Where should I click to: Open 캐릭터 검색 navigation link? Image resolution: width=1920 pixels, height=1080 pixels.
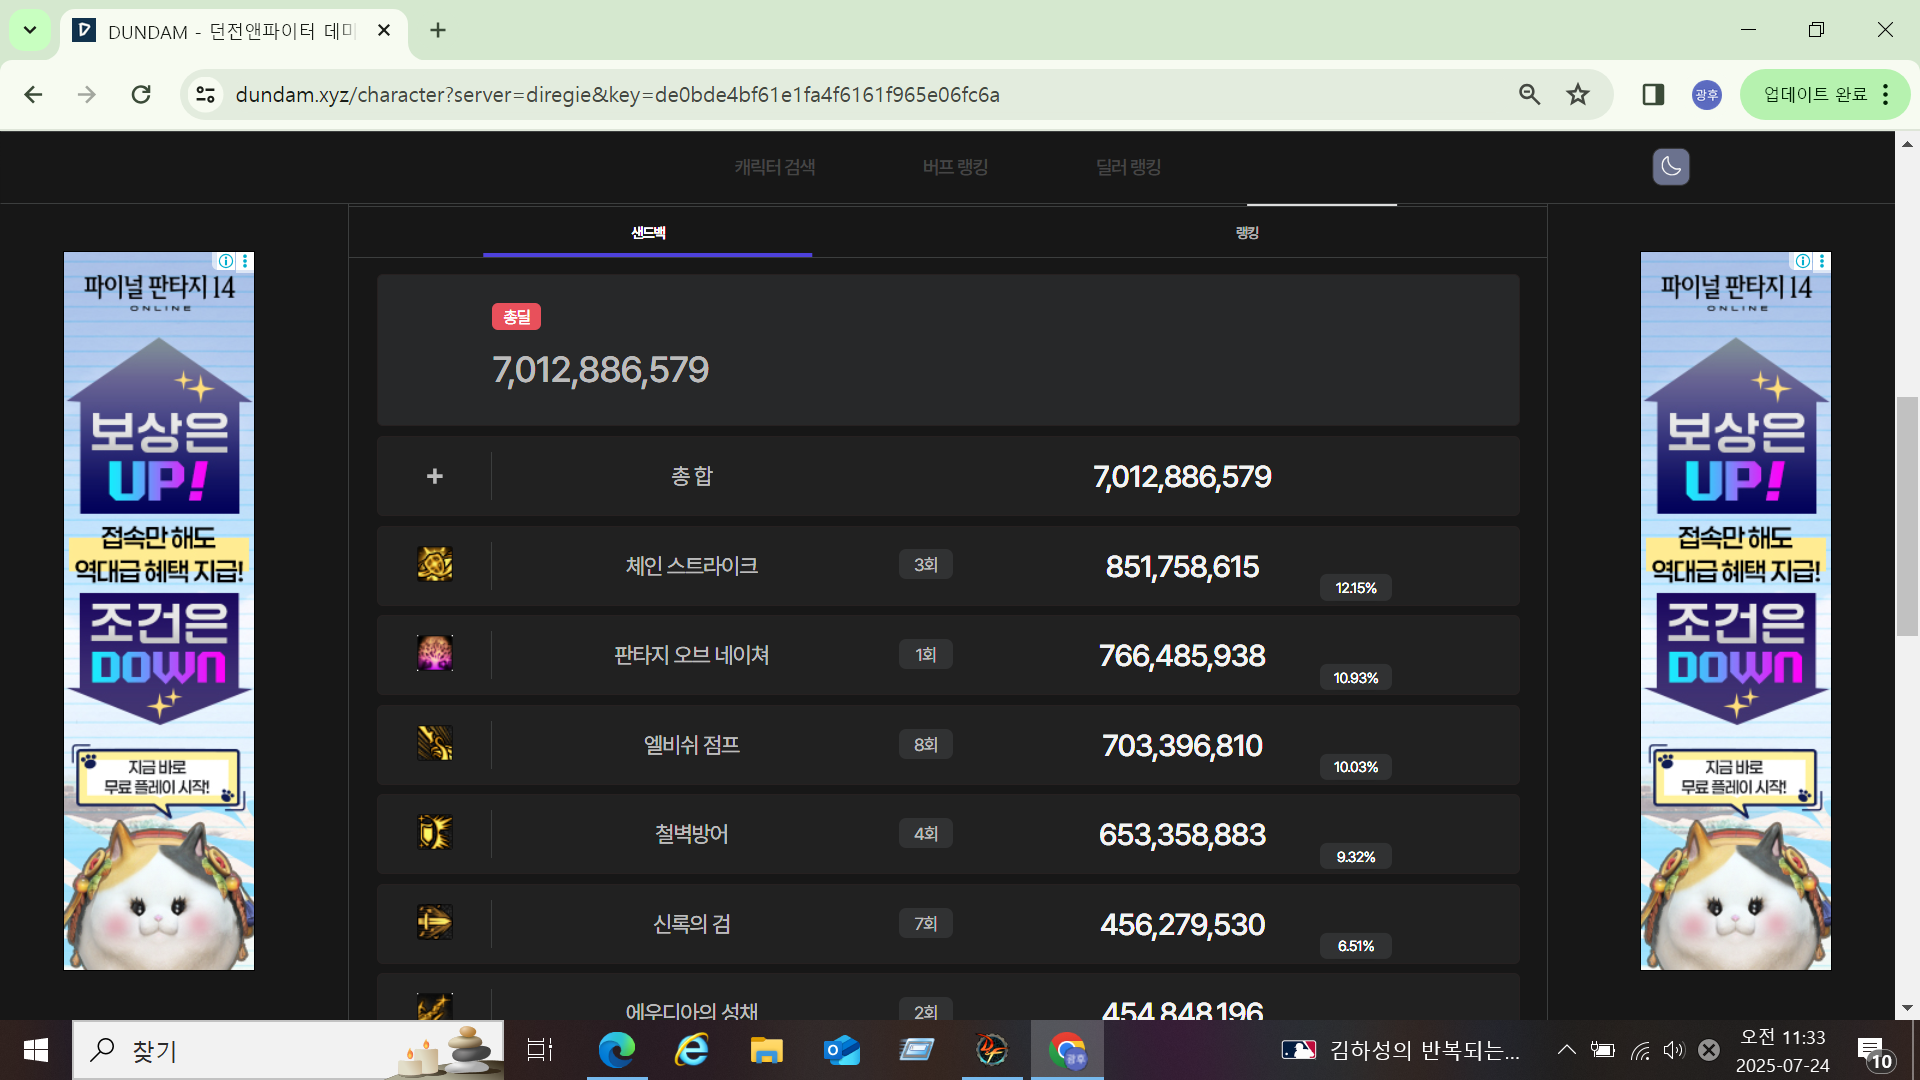click(x=775, y=167)
